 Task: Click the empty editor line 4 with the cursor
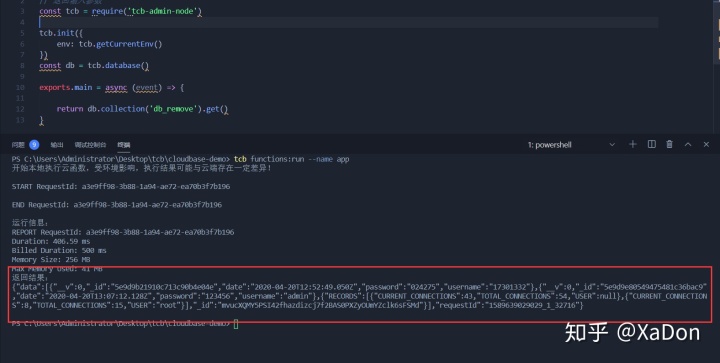[349, 22]
